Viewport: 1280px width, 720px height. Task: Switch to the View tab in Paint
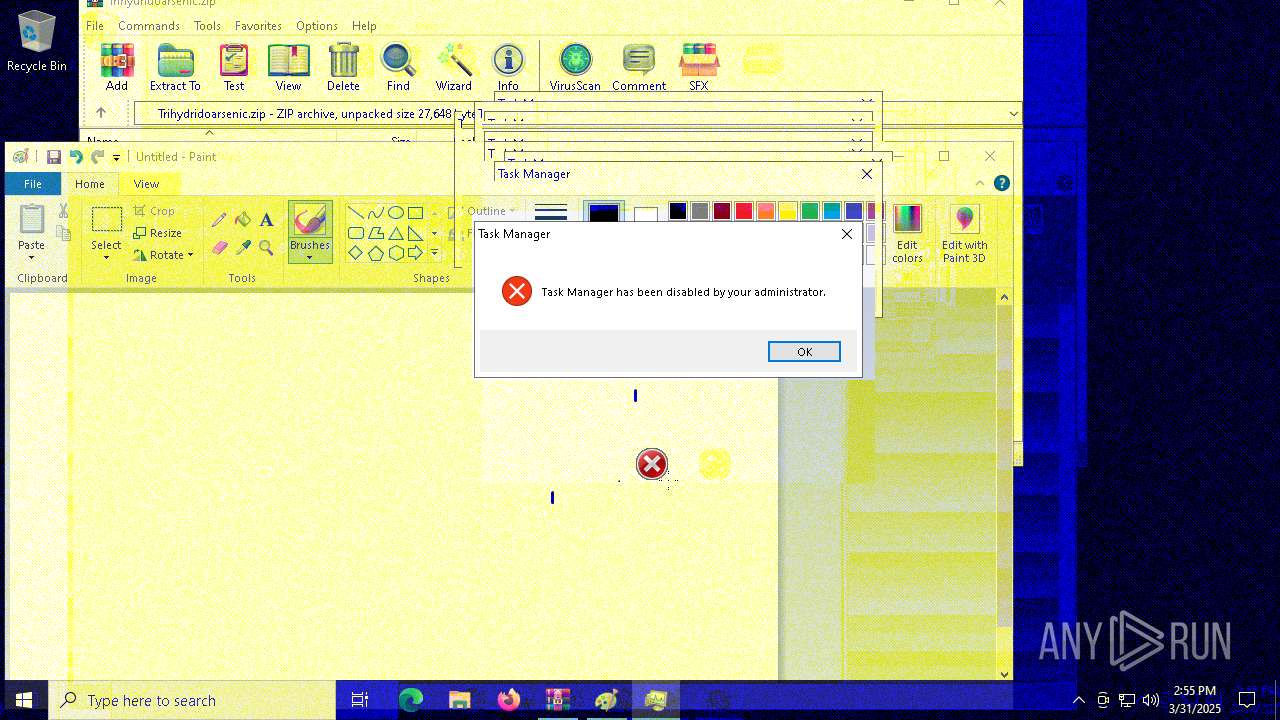coord(147,184)
